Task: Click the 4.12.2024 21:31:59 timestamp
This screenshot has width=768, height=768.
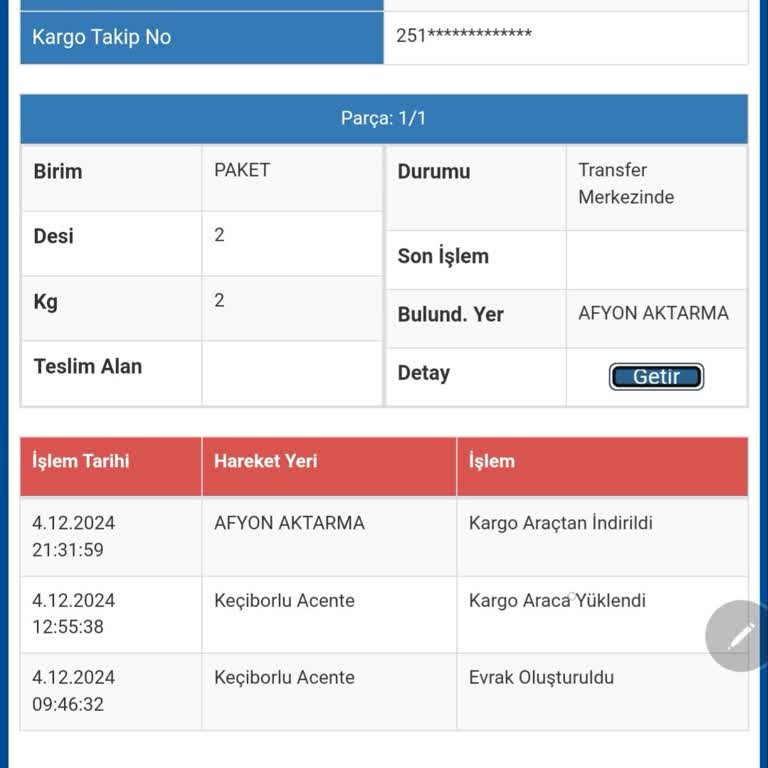Action: [73, 536]
